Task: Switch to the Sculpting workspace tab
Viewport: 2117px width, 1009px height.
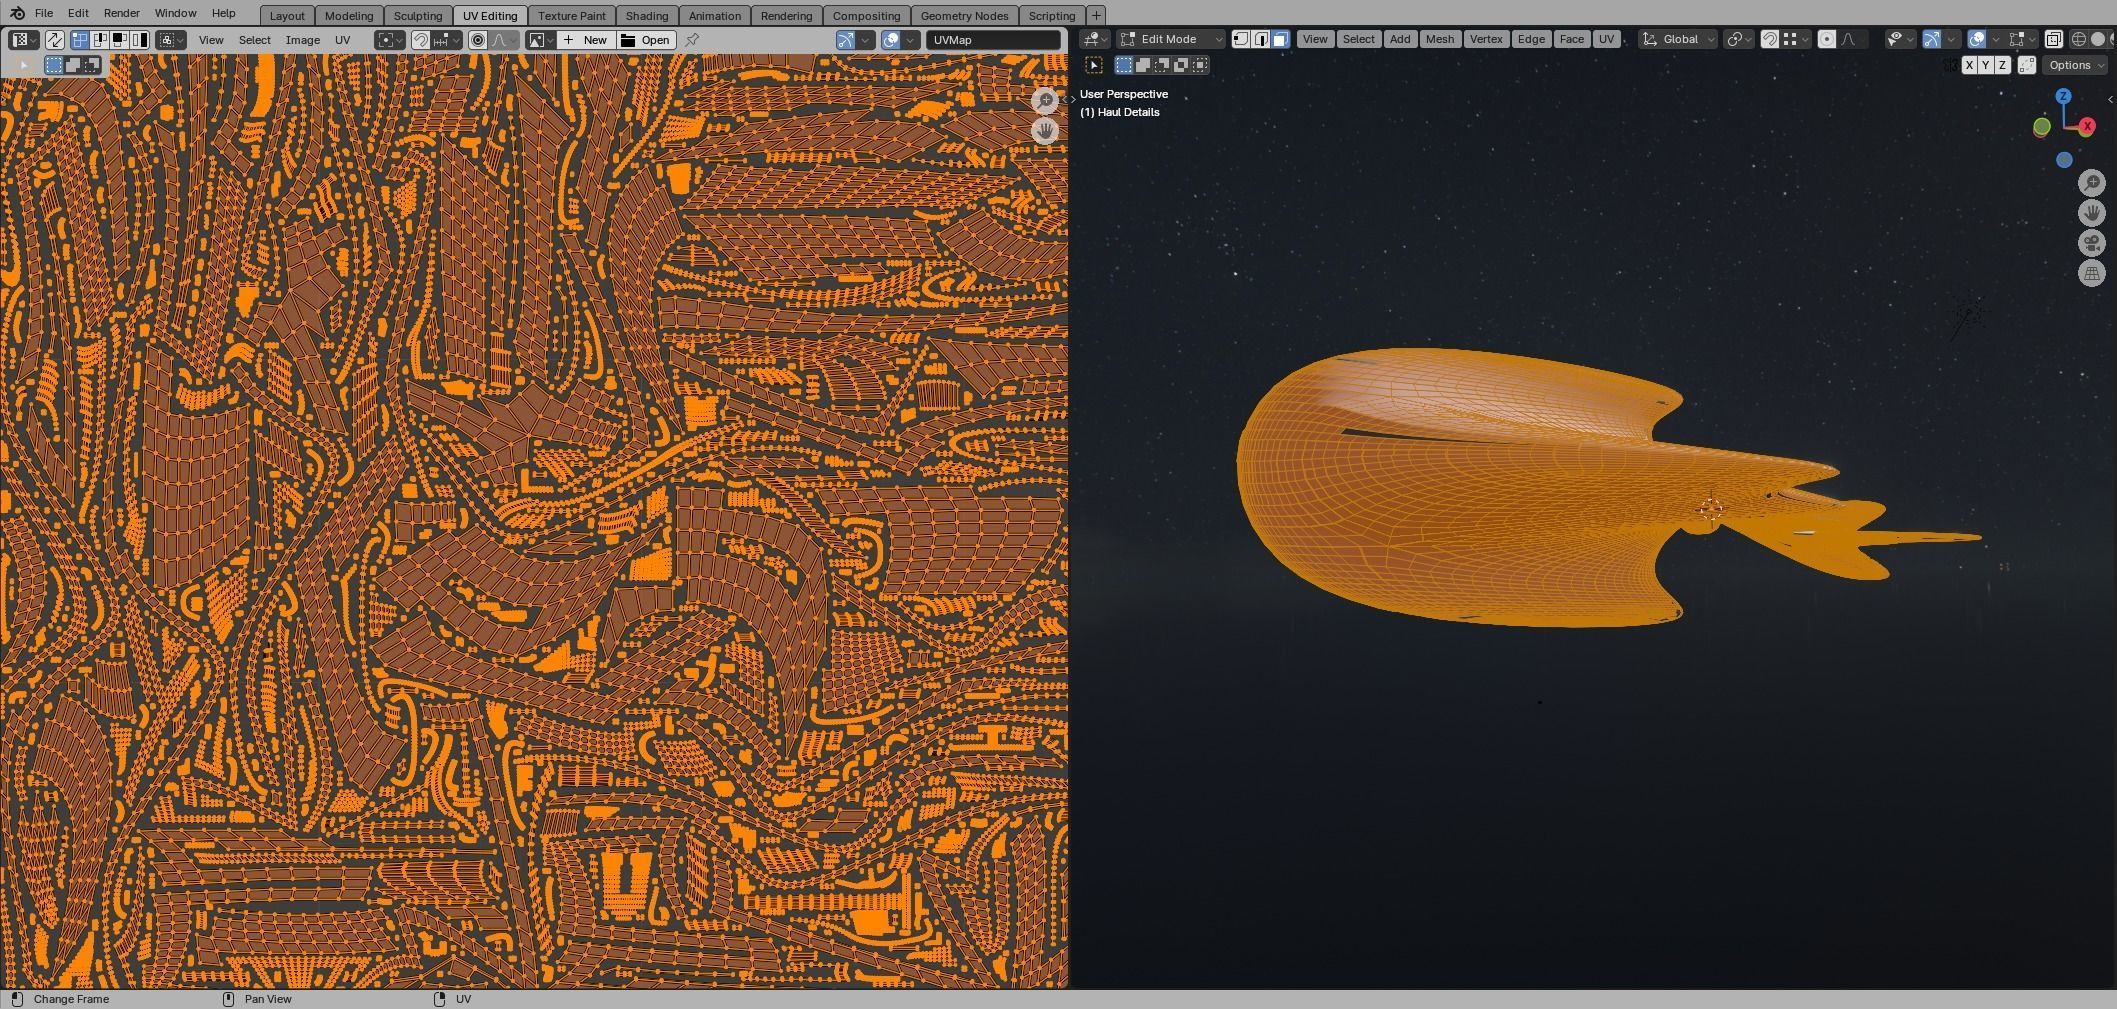Action: (x=418, y=15)
